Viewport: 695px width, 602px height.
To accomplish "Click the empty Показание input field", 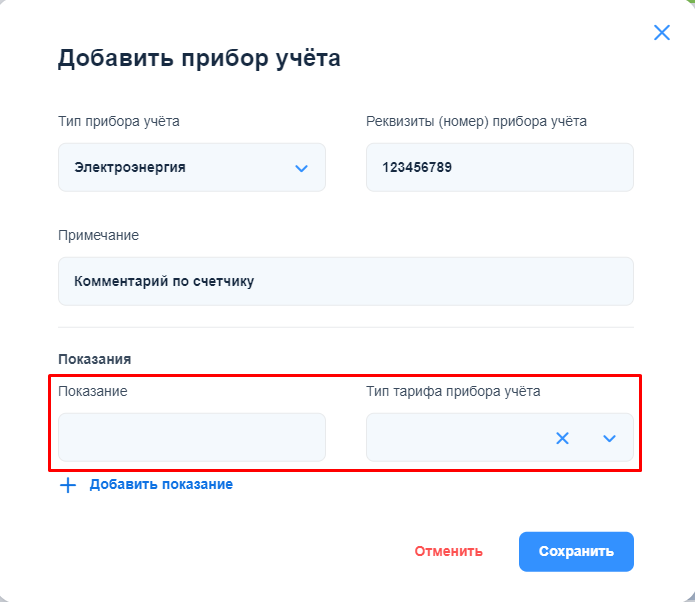I will tap(191, 438).
